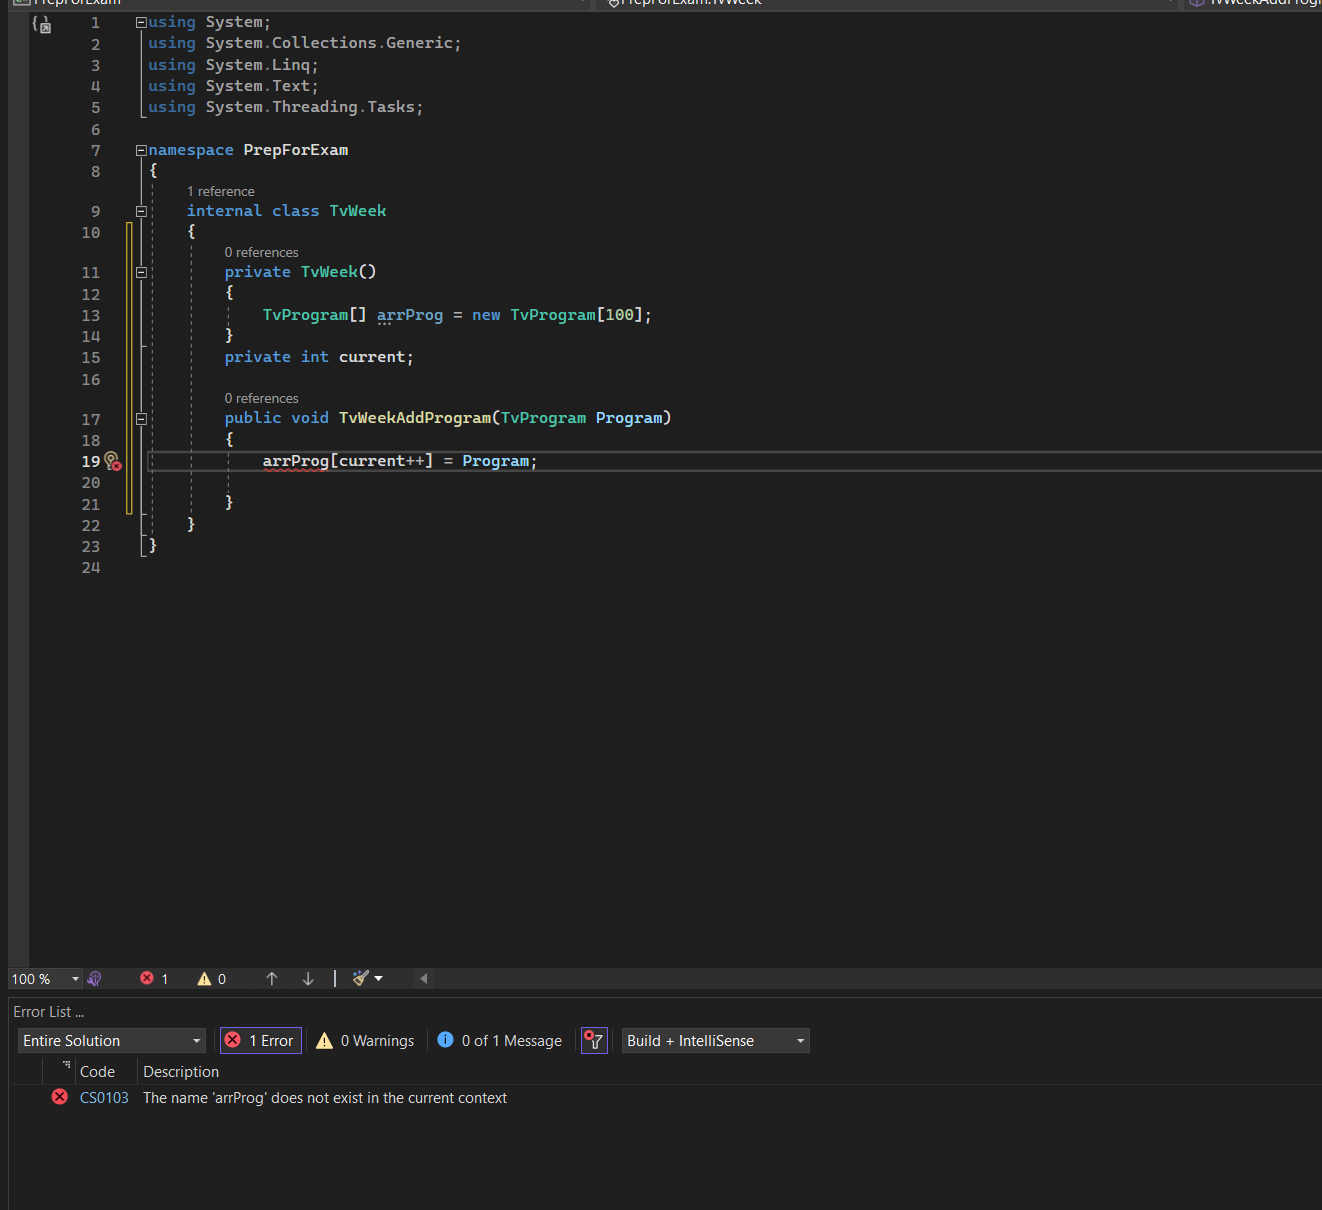The width and height of the screenshot is (1322, 1210).
Task: Collapse the namespace PrepForExam block
Action: point(141,150)
